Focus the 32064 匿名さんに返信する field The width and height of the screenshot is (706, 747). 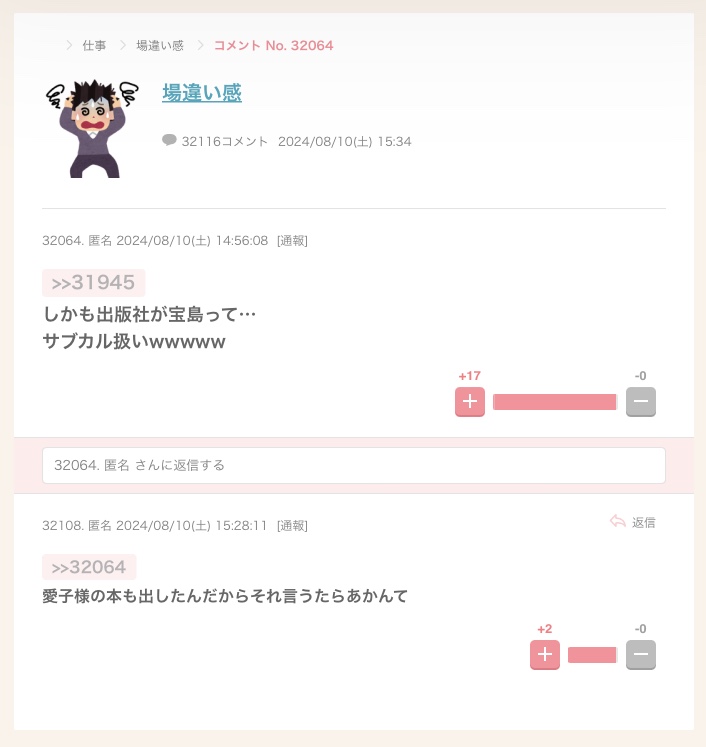[x=354, y=465]
